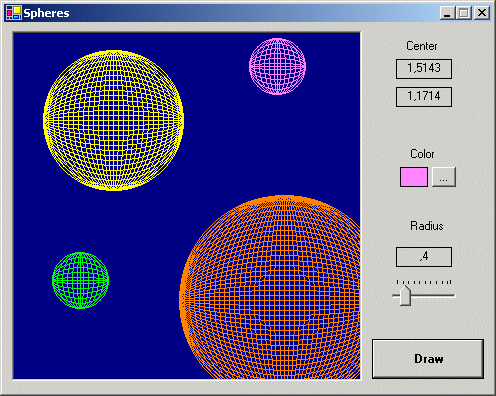Focus the first Center field showing 1,5143
The image size is (496, 396).
point(424,69)
